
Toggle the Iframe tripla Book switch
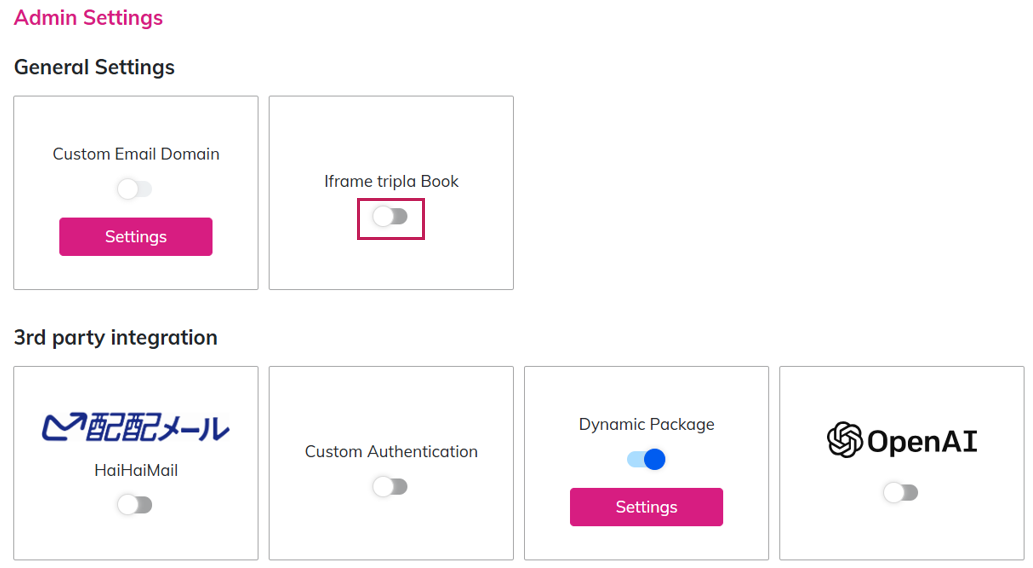[x=390, y=217]
